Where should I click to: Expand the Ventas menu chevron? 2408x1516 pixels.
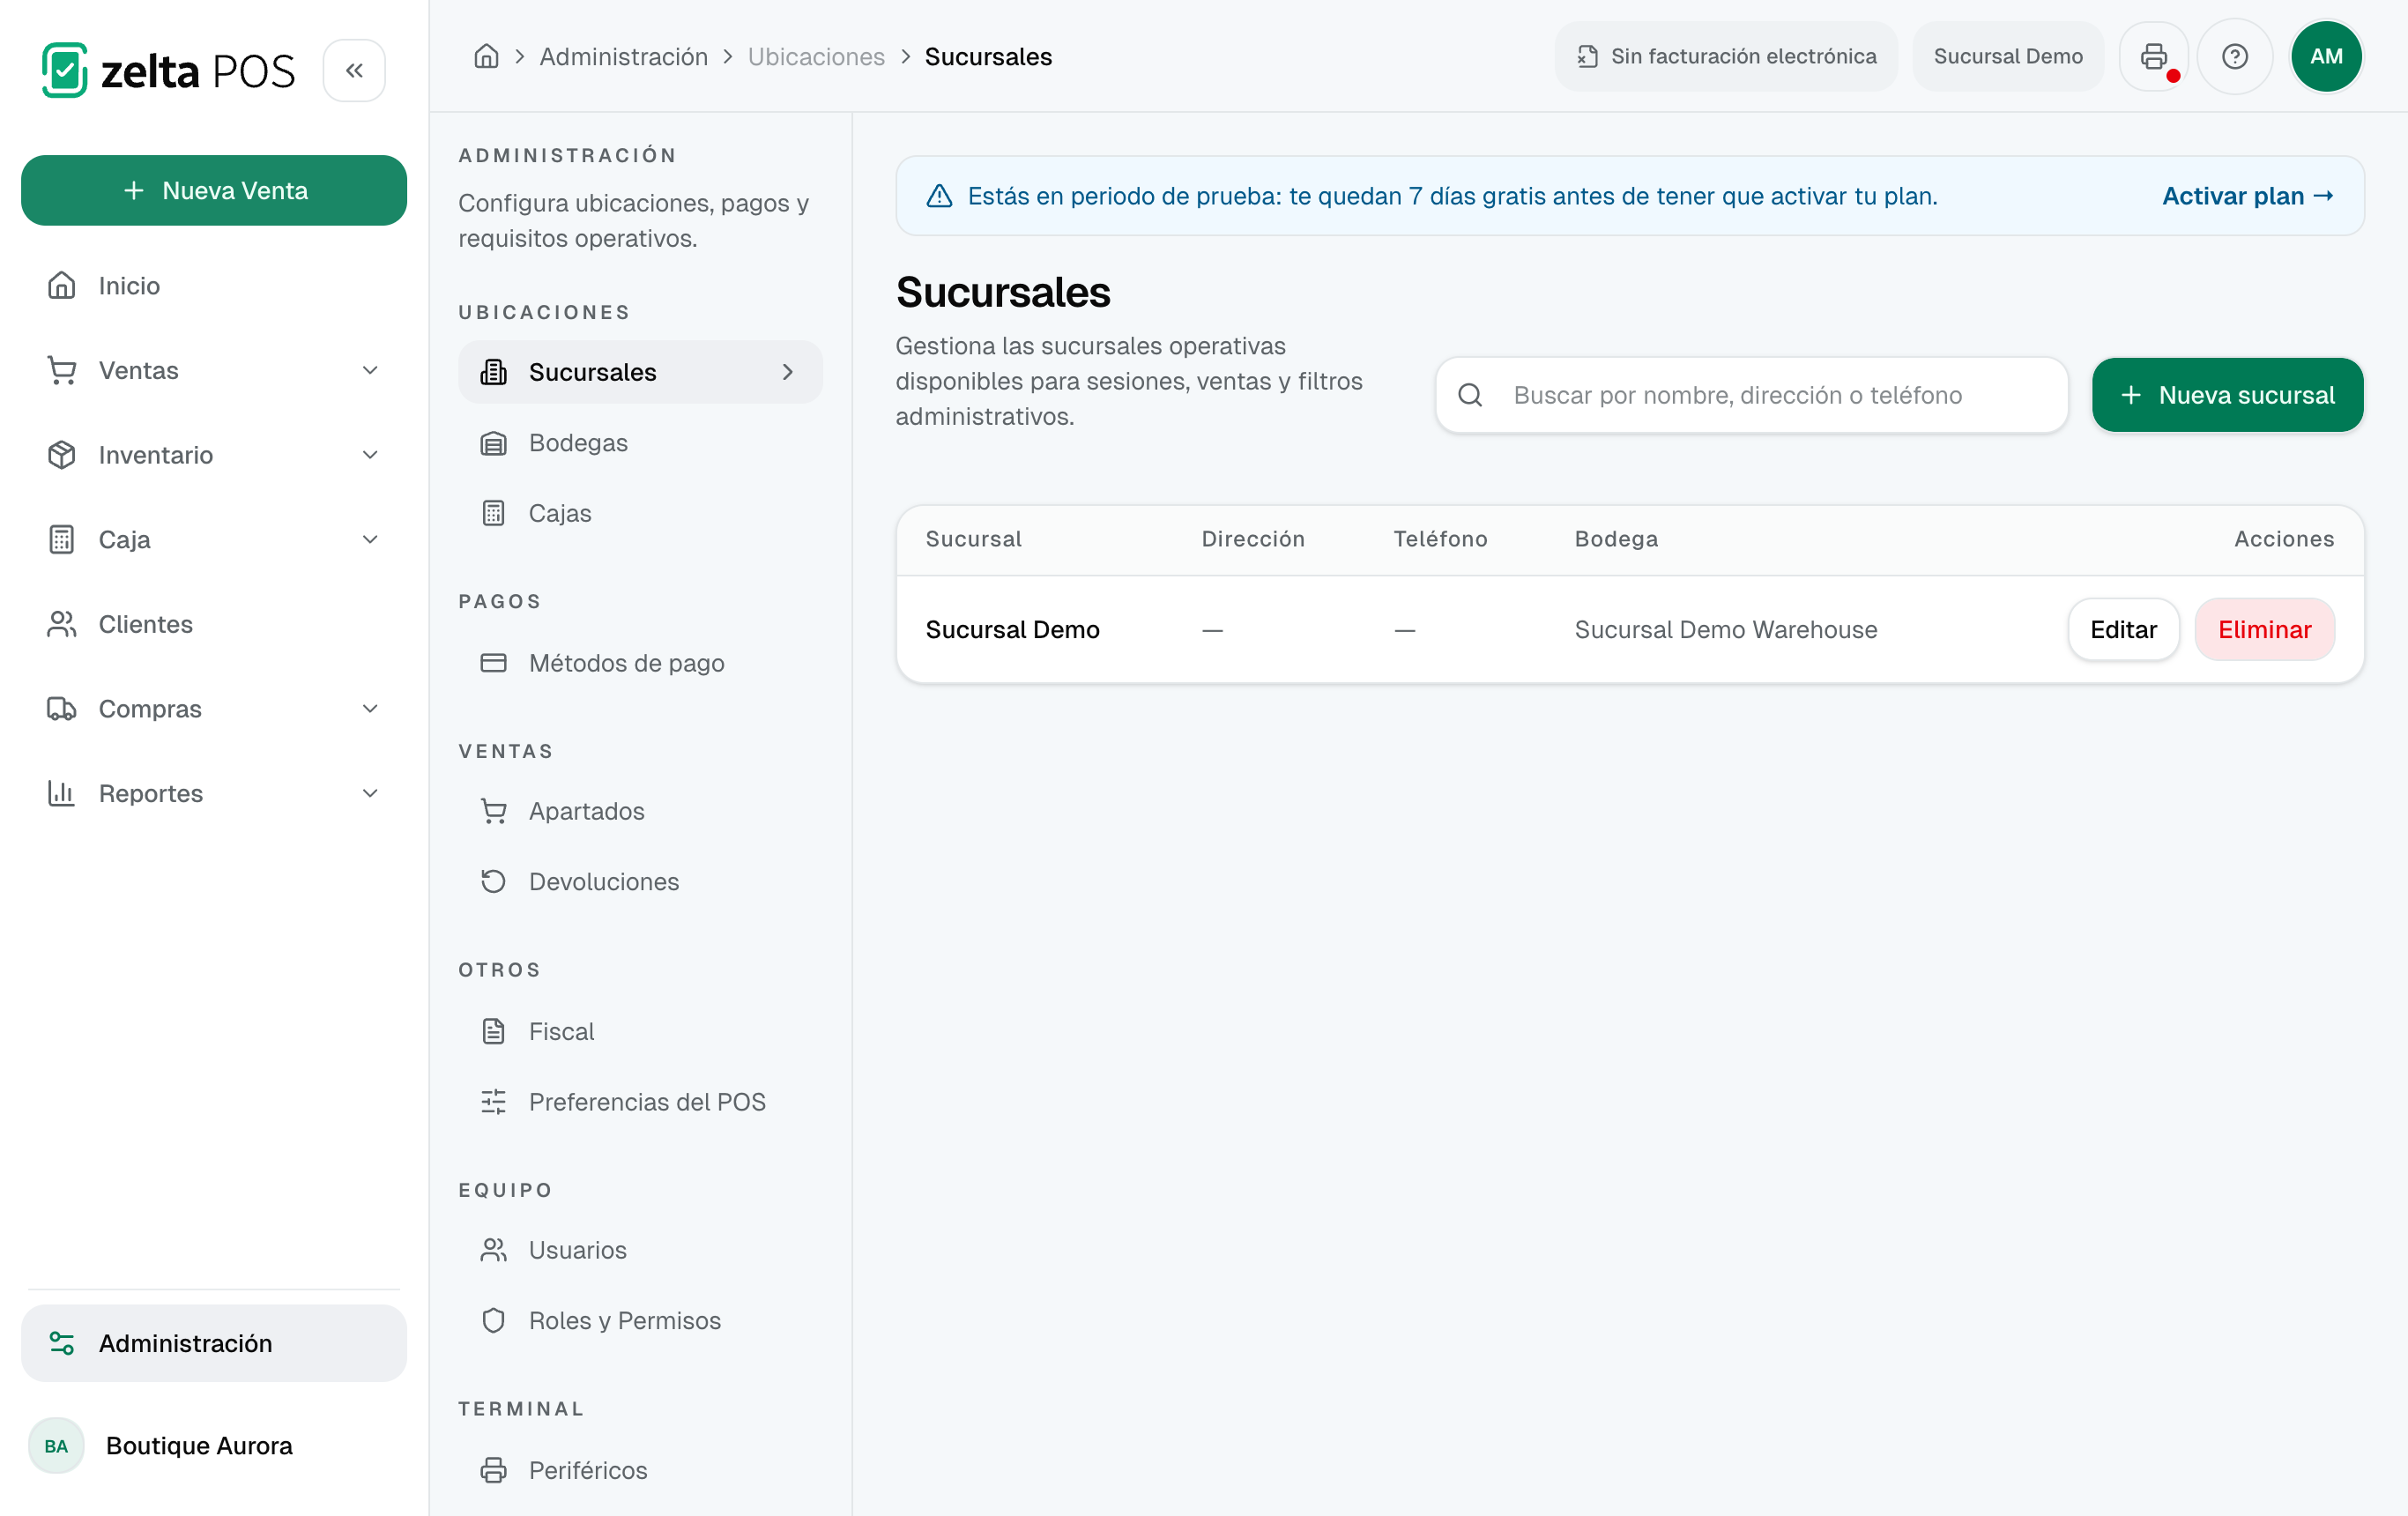click(x=370, y=370)
